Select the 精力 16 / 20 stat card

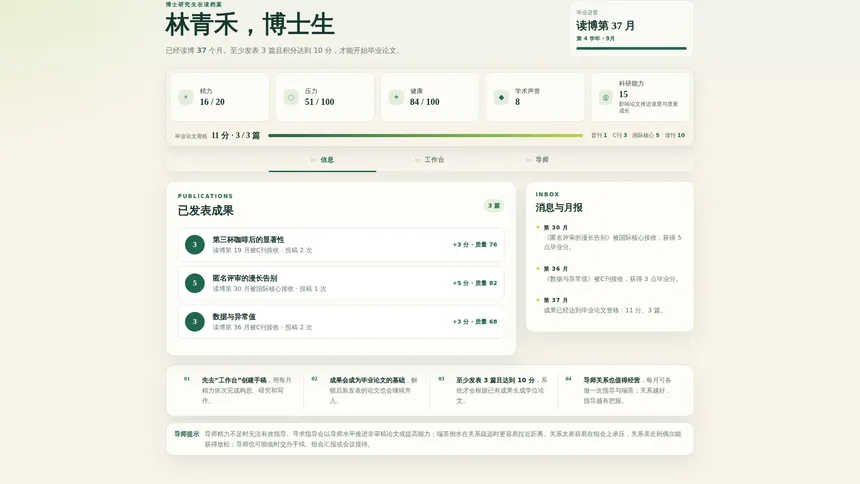[220, 97]
